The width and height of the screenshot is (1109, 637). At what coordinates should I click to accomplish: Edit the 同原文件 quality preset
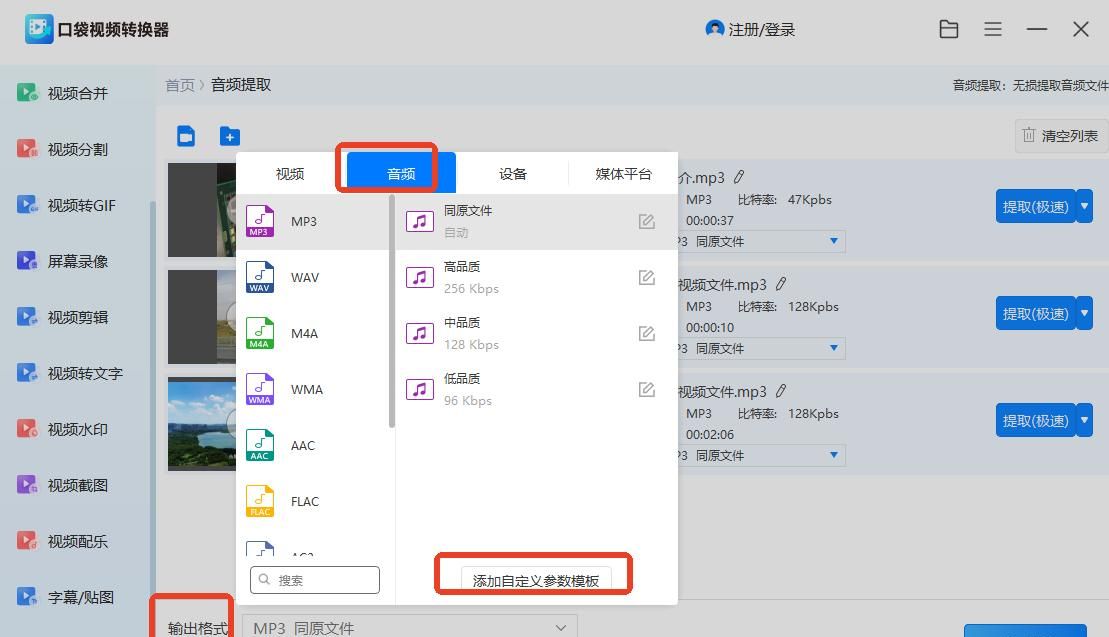pos(647,221)
